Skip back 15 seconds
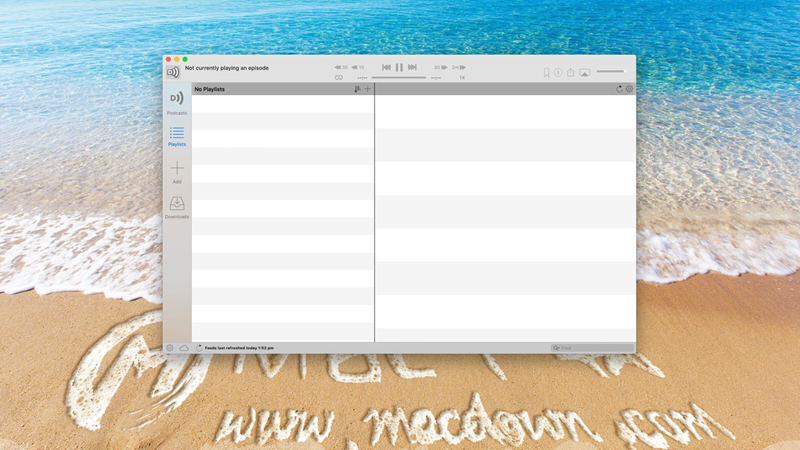Viewport: 800px width, 450px height. pyautogui.click(x=358, y=67)
